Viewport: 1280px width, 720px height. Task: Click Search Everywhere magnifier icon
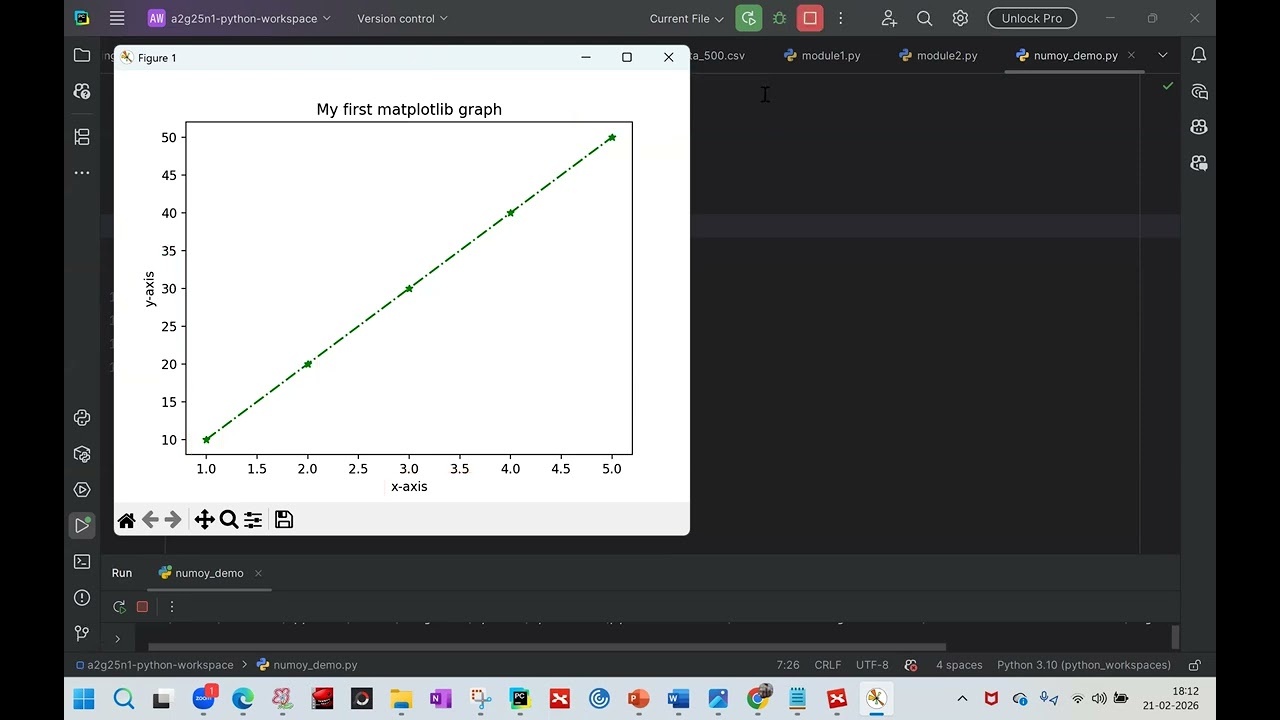pyautogui.click(x=925, y=18)
